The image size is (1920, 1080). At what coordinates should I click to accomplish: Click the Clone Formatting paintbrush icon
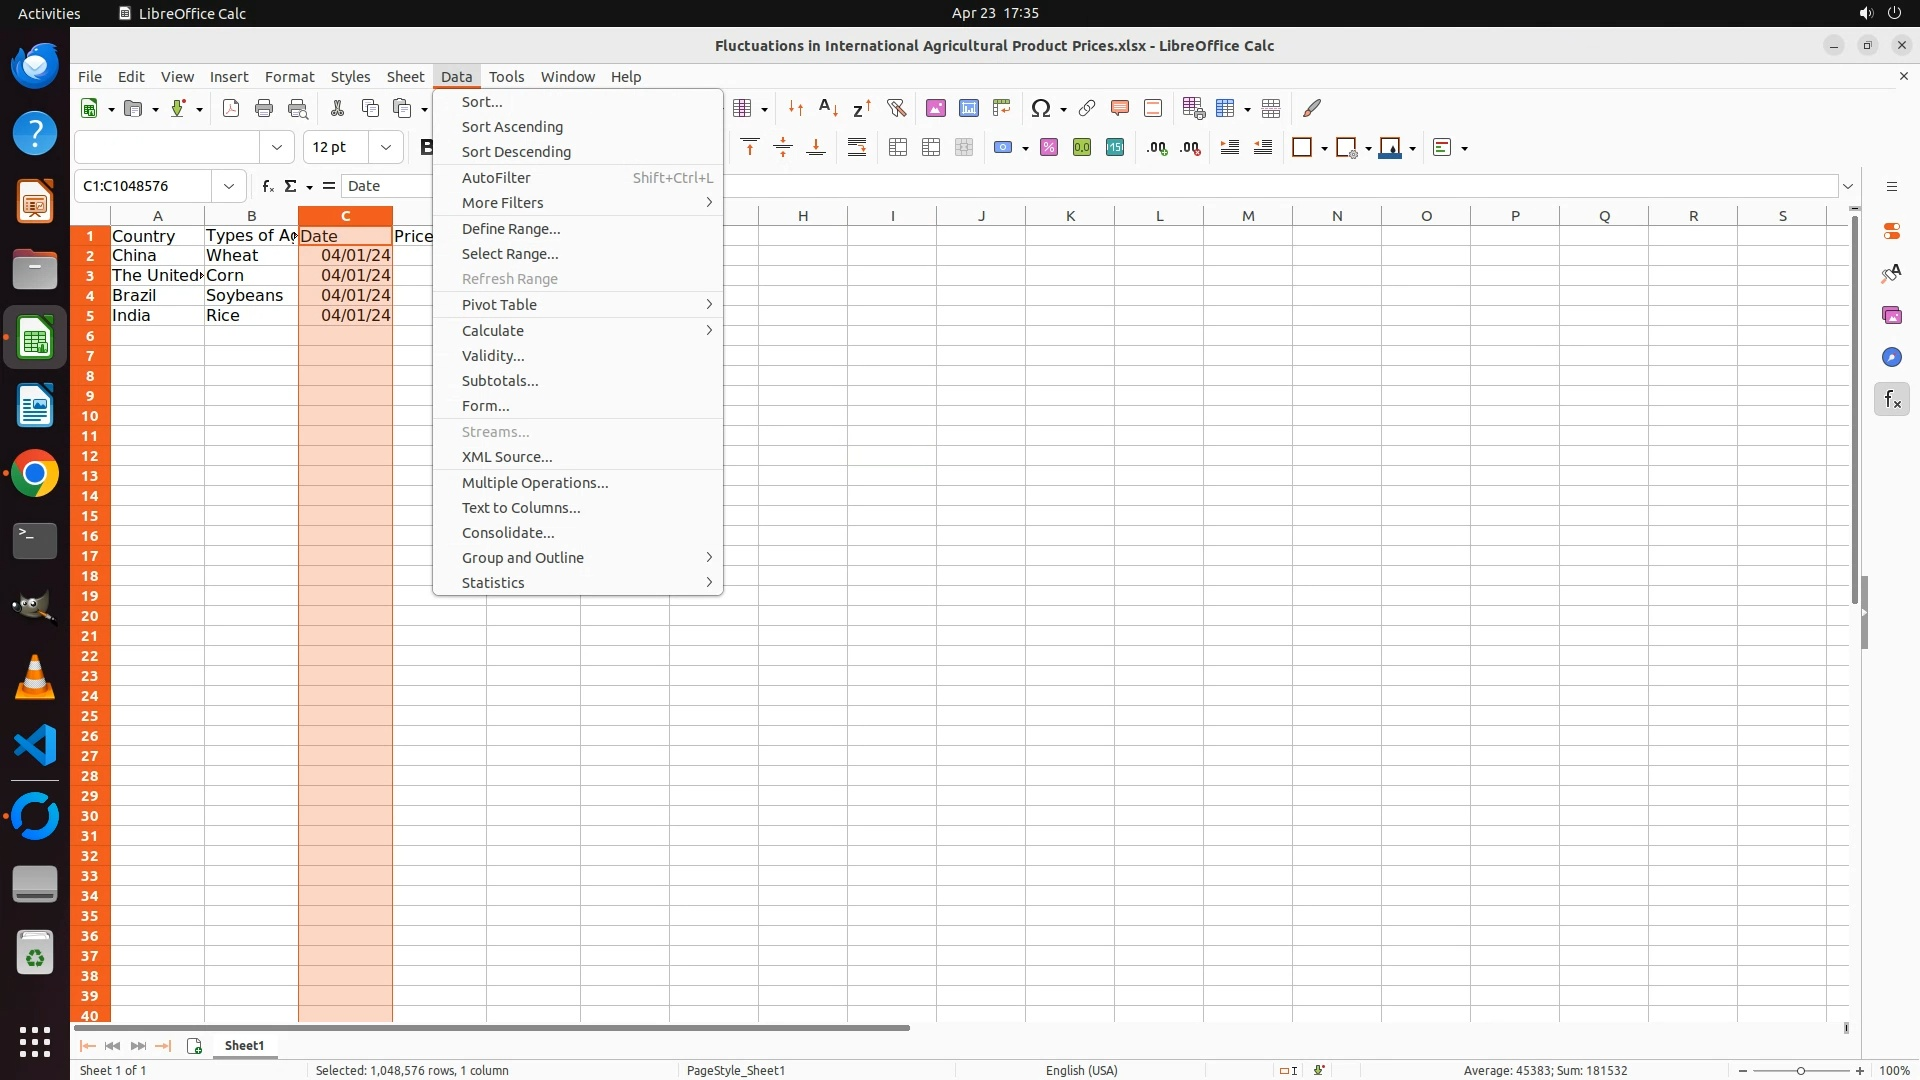click(1312, 108)
